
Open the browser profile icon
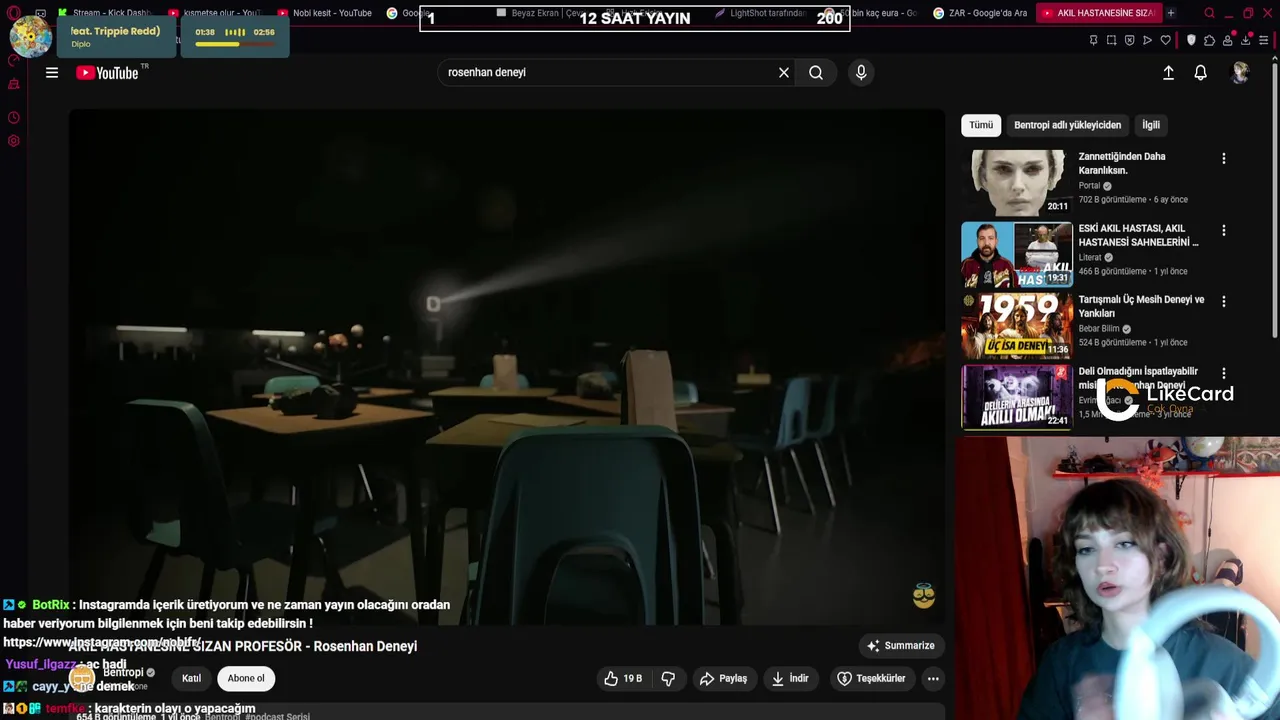[x=1228, y=40]
